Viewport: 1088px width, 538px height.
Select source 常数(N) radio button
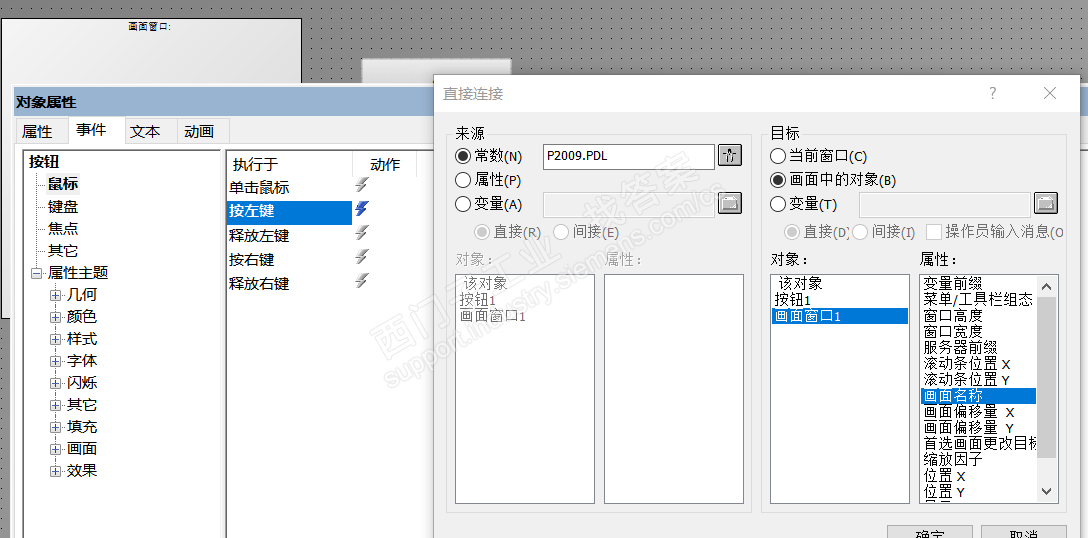(463, 156)
